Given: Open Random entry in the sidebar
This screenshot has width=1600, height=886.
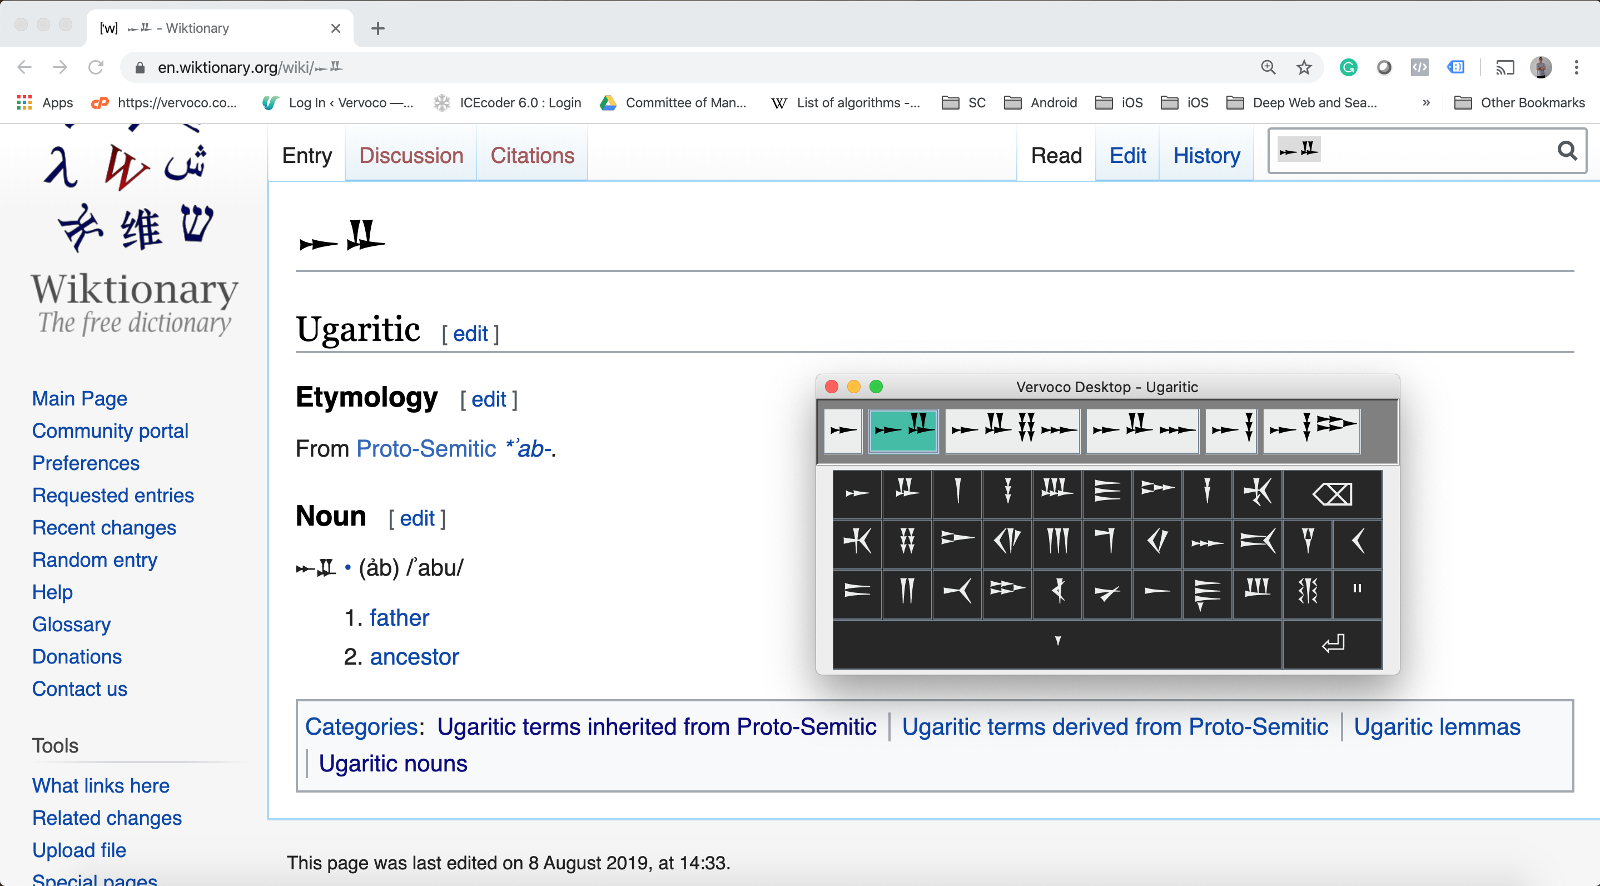Looking at the screenshot, I should click(x=94, y=560).
